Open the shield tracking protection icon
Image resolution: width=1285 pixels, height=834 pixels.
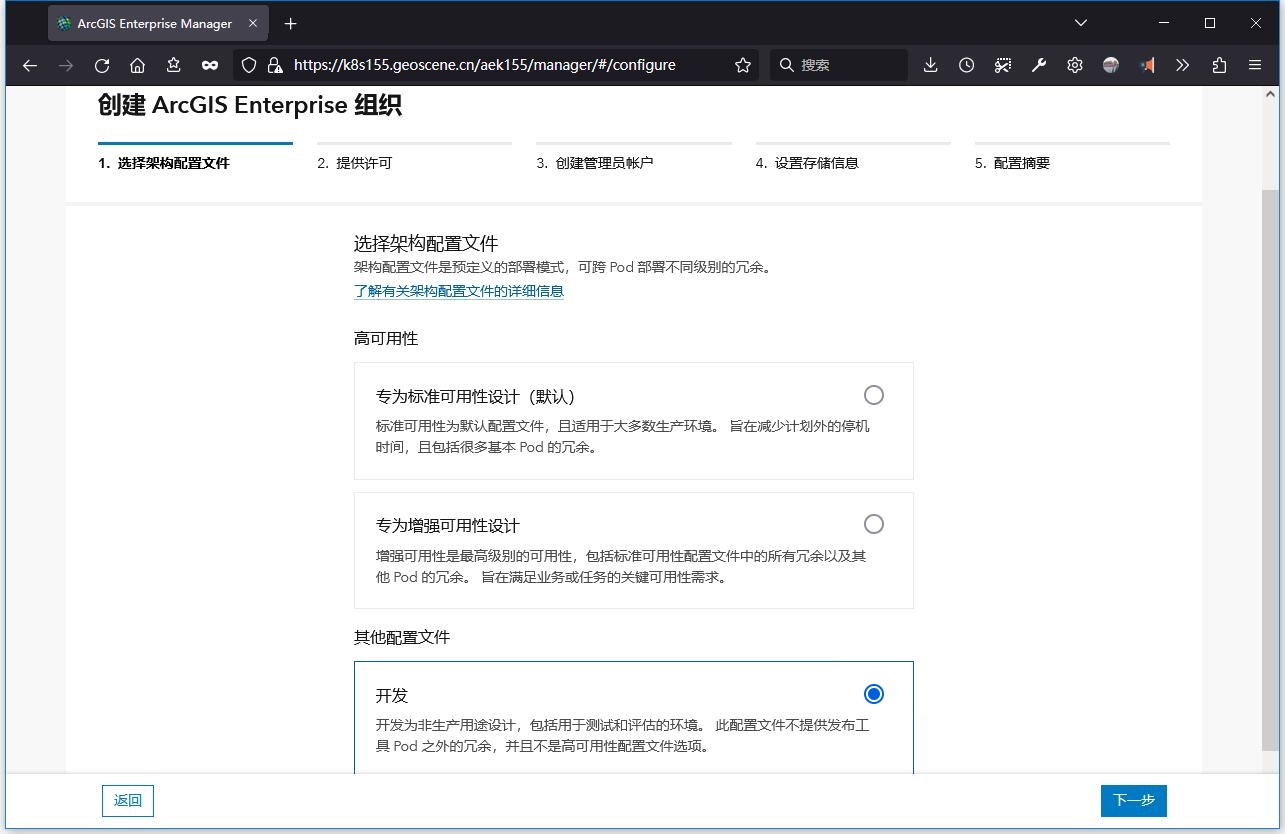[250, 65]
